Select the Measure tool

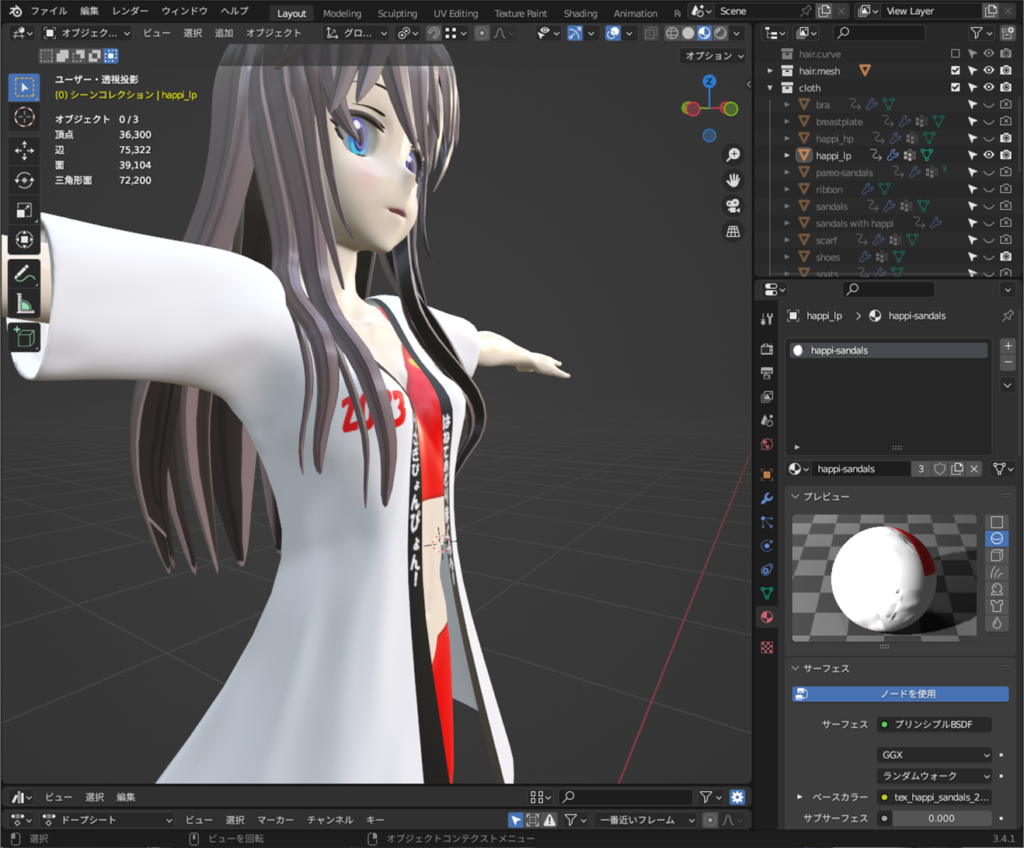(24, 304)
